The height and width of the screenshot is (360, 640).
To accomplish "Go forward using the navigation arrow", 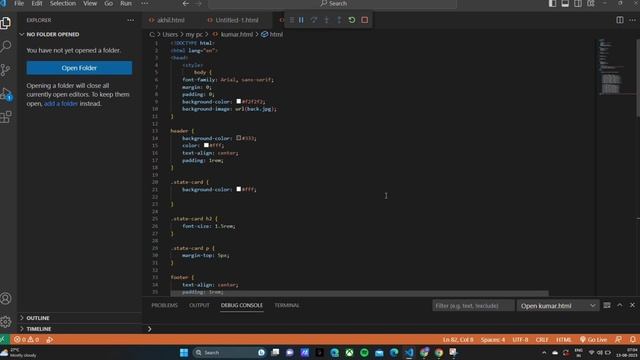I will coord(198,4).
